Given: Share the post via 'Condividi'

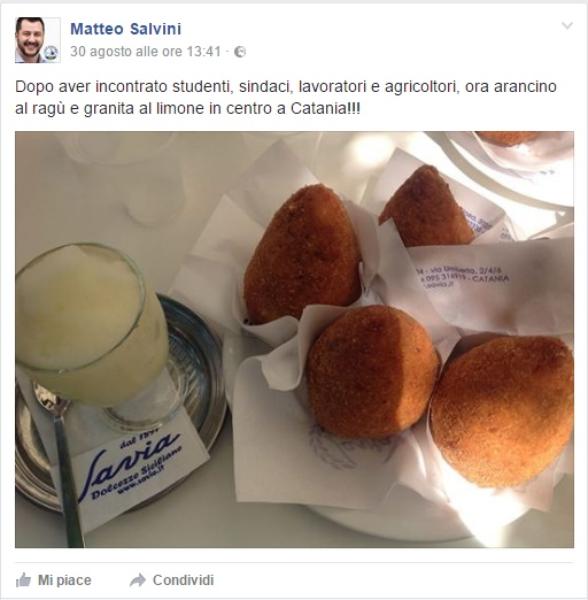Looking at the screenshot, I should 183,580.
